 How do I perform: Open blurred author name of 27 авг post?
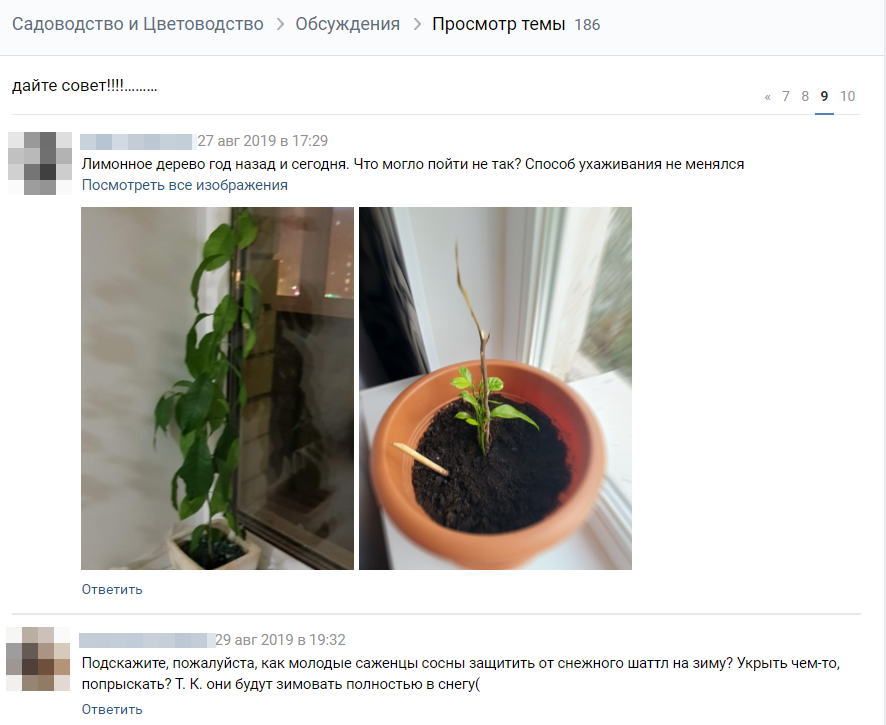coord(137,141)
